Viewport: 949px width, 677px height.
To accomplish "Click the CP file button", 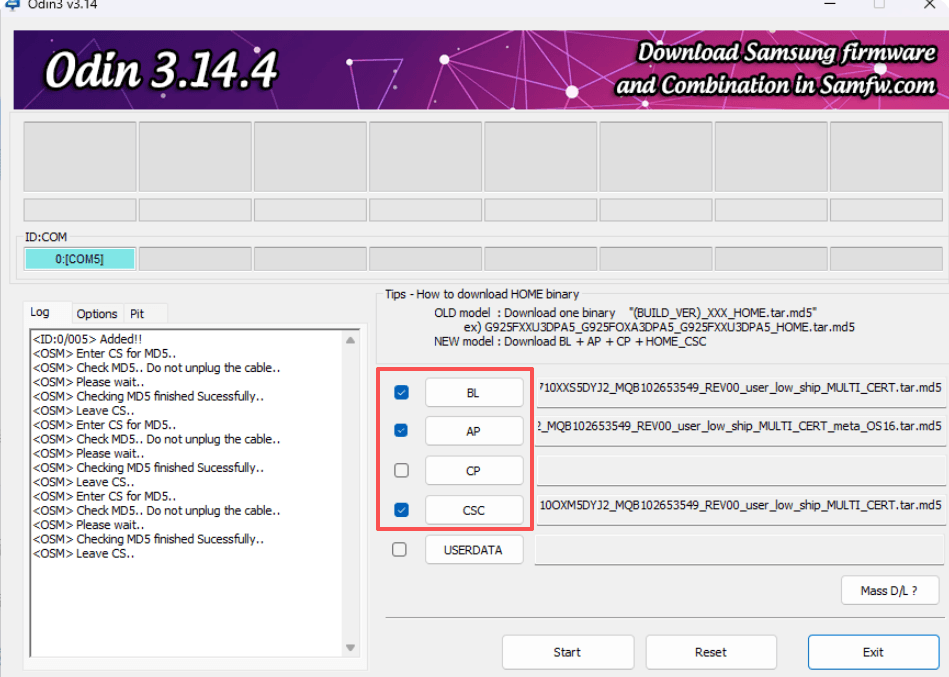I will pos(474,471).
